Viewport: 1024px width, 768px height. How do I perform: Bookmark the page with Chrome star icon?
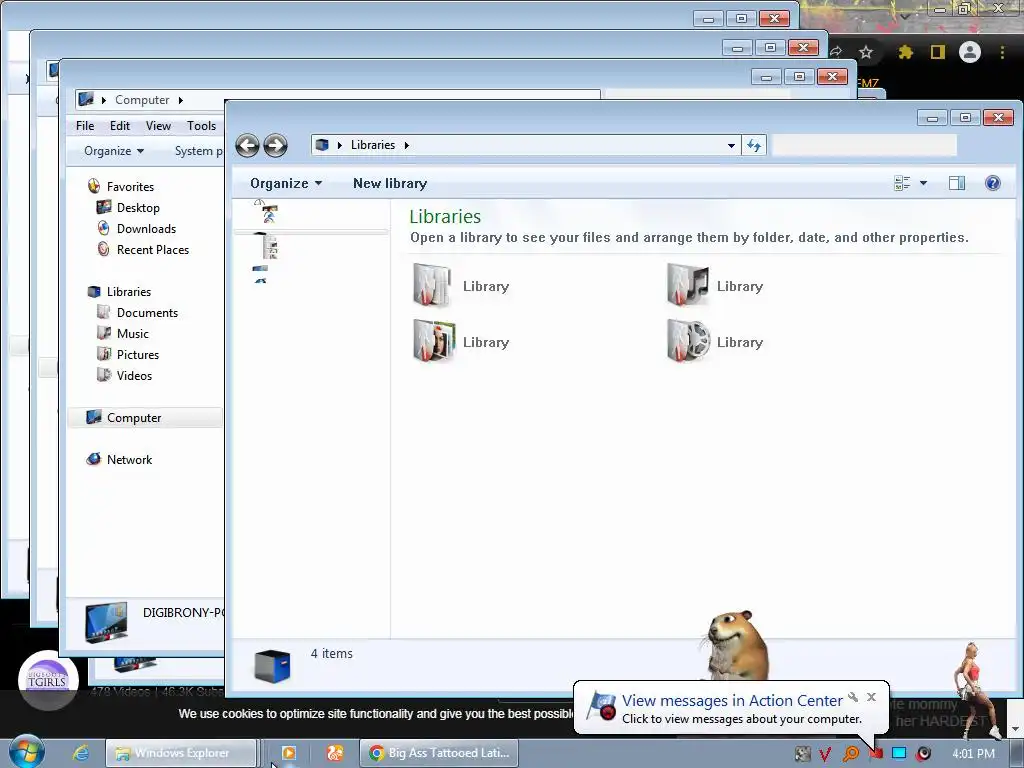(x=865, y=52)
